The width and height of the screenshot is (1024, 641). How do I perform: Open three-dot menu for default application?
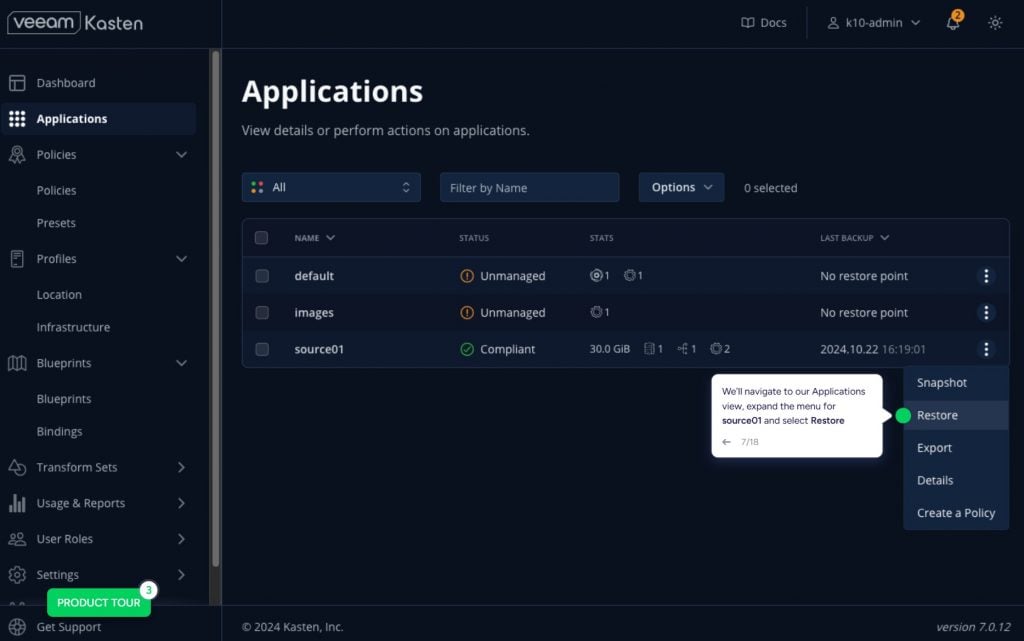tap(986, 276)
